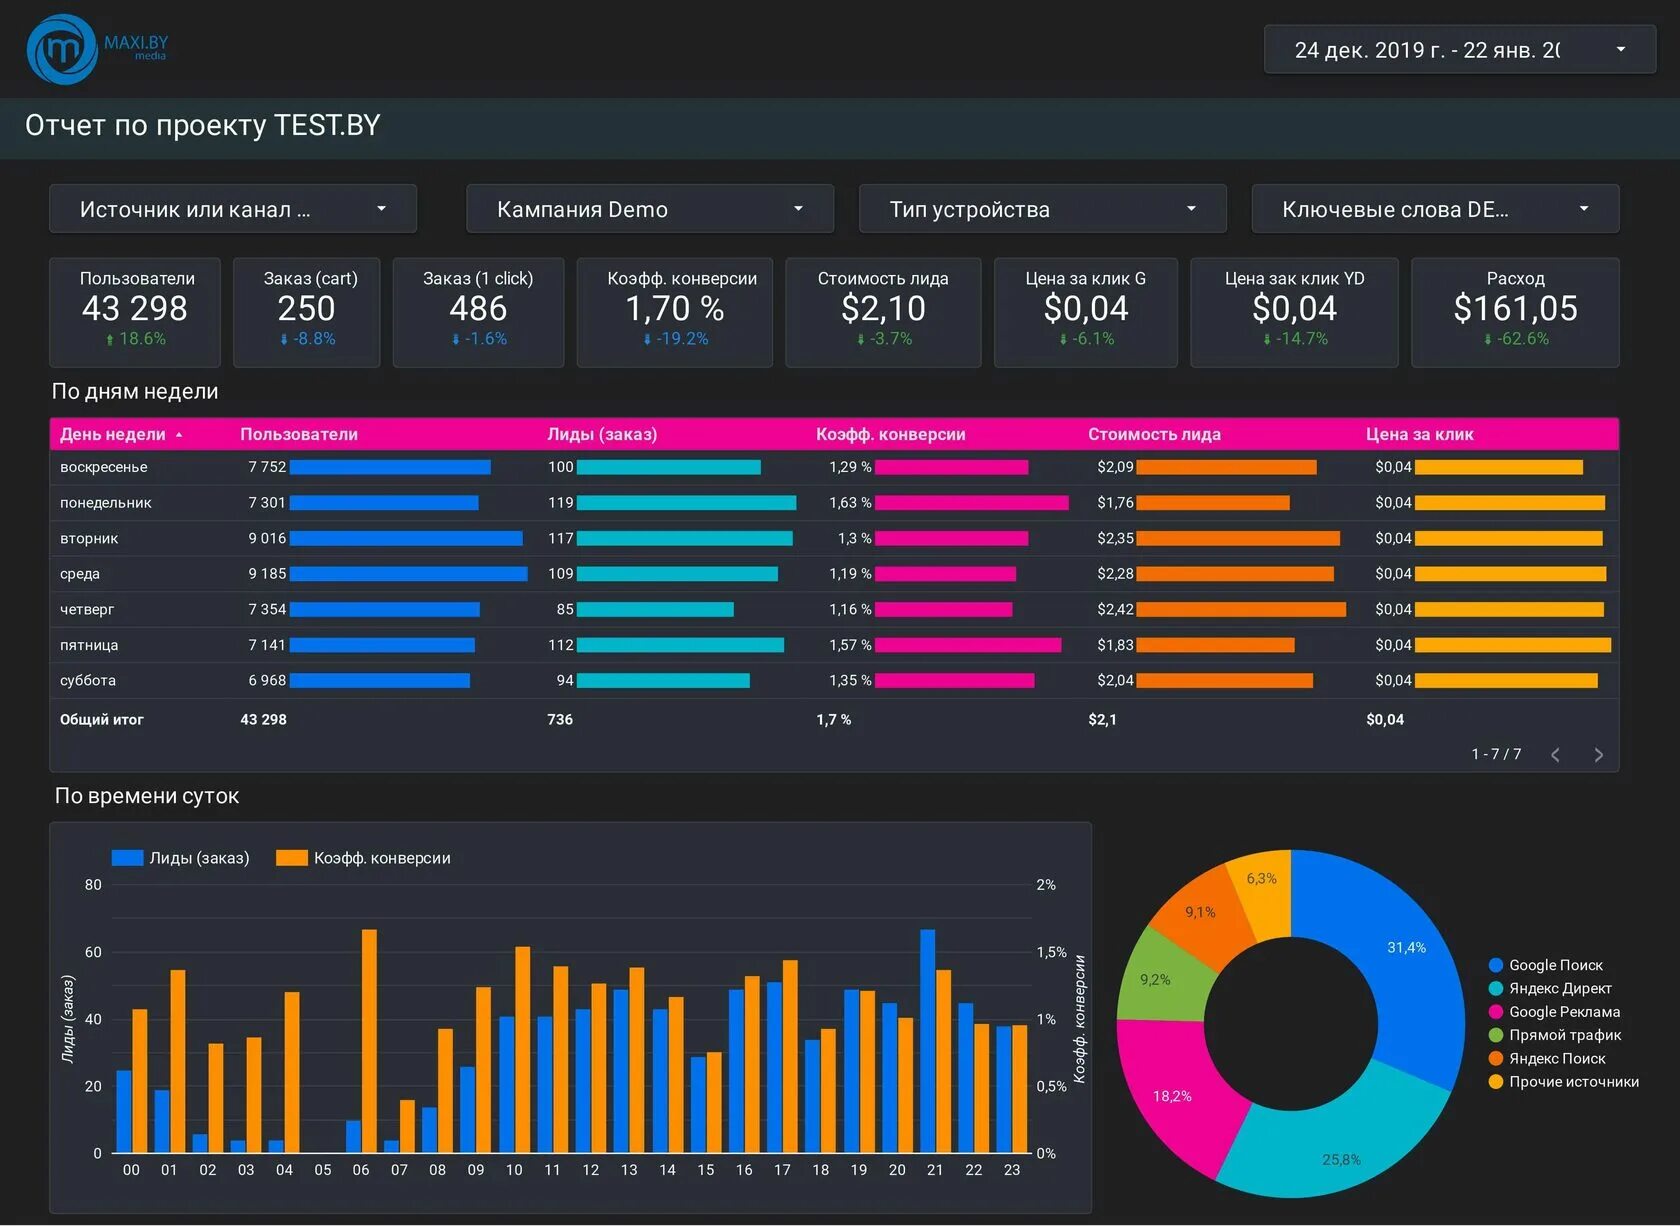Sort by День недели column header
The width and height of the screenshot is (1680, 1226).
[113, 434]
